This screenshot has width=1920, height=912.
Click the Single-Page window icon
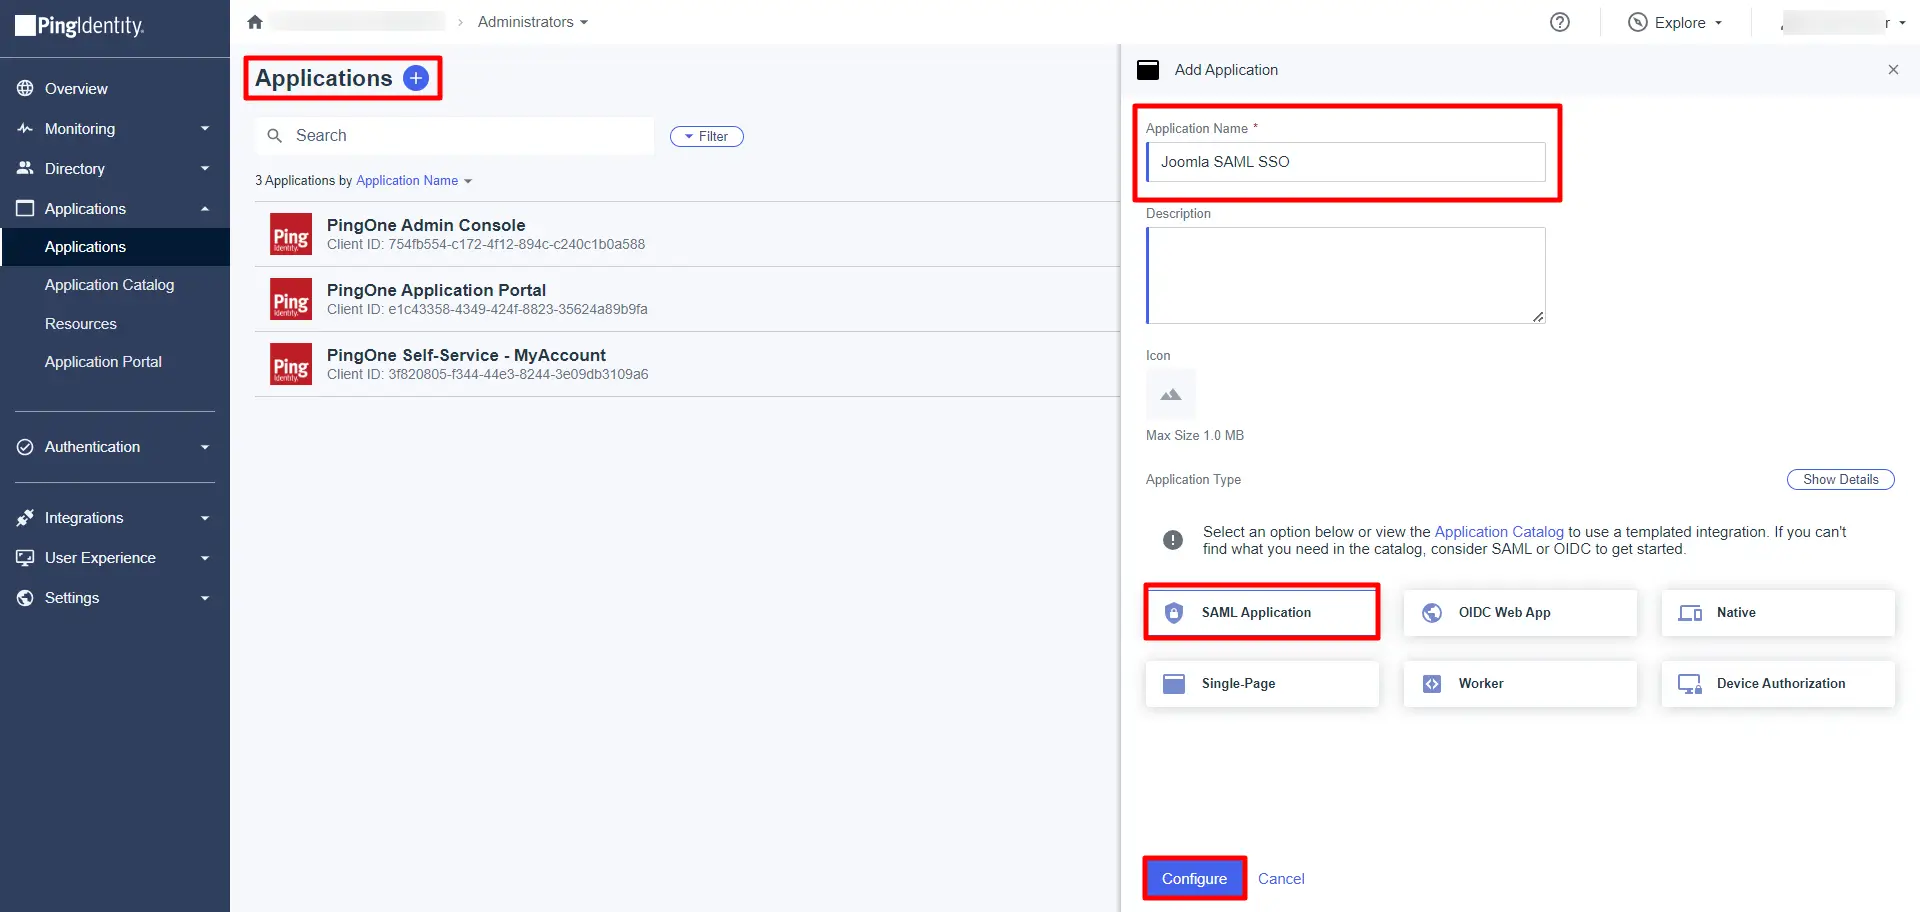tap(1174, 684)
